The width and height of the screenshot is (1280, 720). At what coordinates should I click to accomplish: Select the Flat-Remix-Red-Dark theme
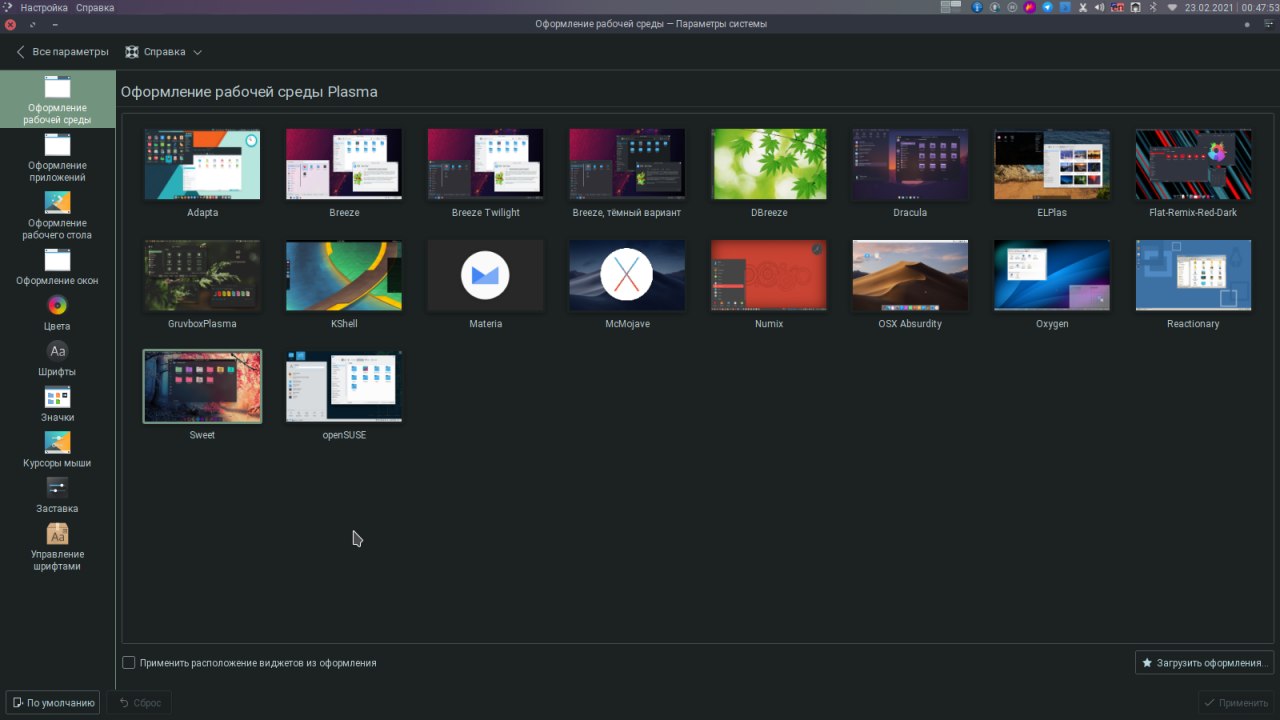pyautogui.click(x=1193, y=164)
